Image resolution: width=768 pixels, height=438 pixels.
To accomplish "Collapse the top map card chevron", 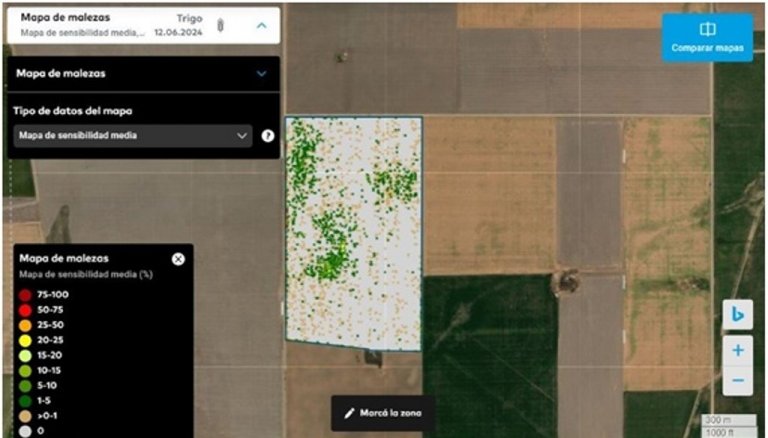I will (x=262, y=25).
